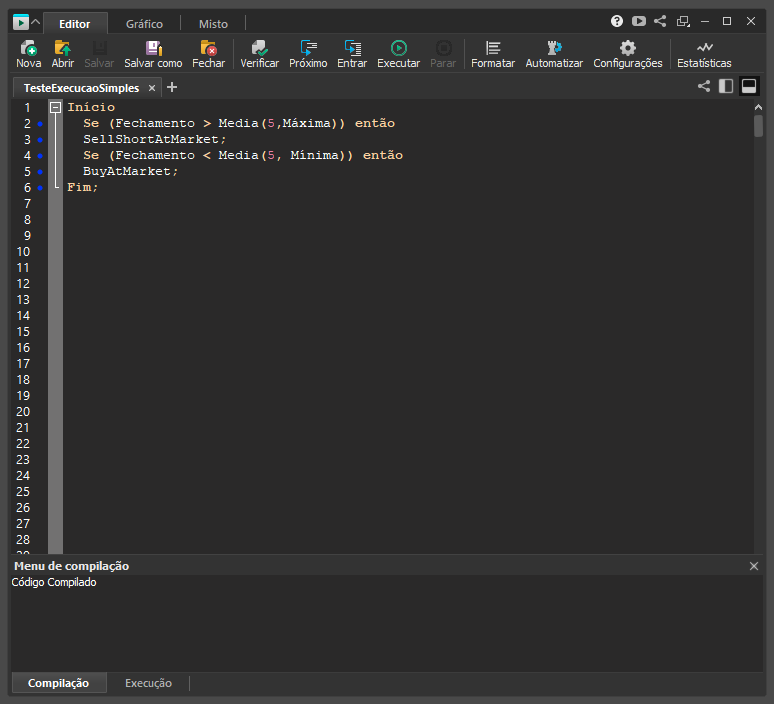774x704 pixels.
Task: Open Automatizar strategy automation
Action: tap(554, 54)
